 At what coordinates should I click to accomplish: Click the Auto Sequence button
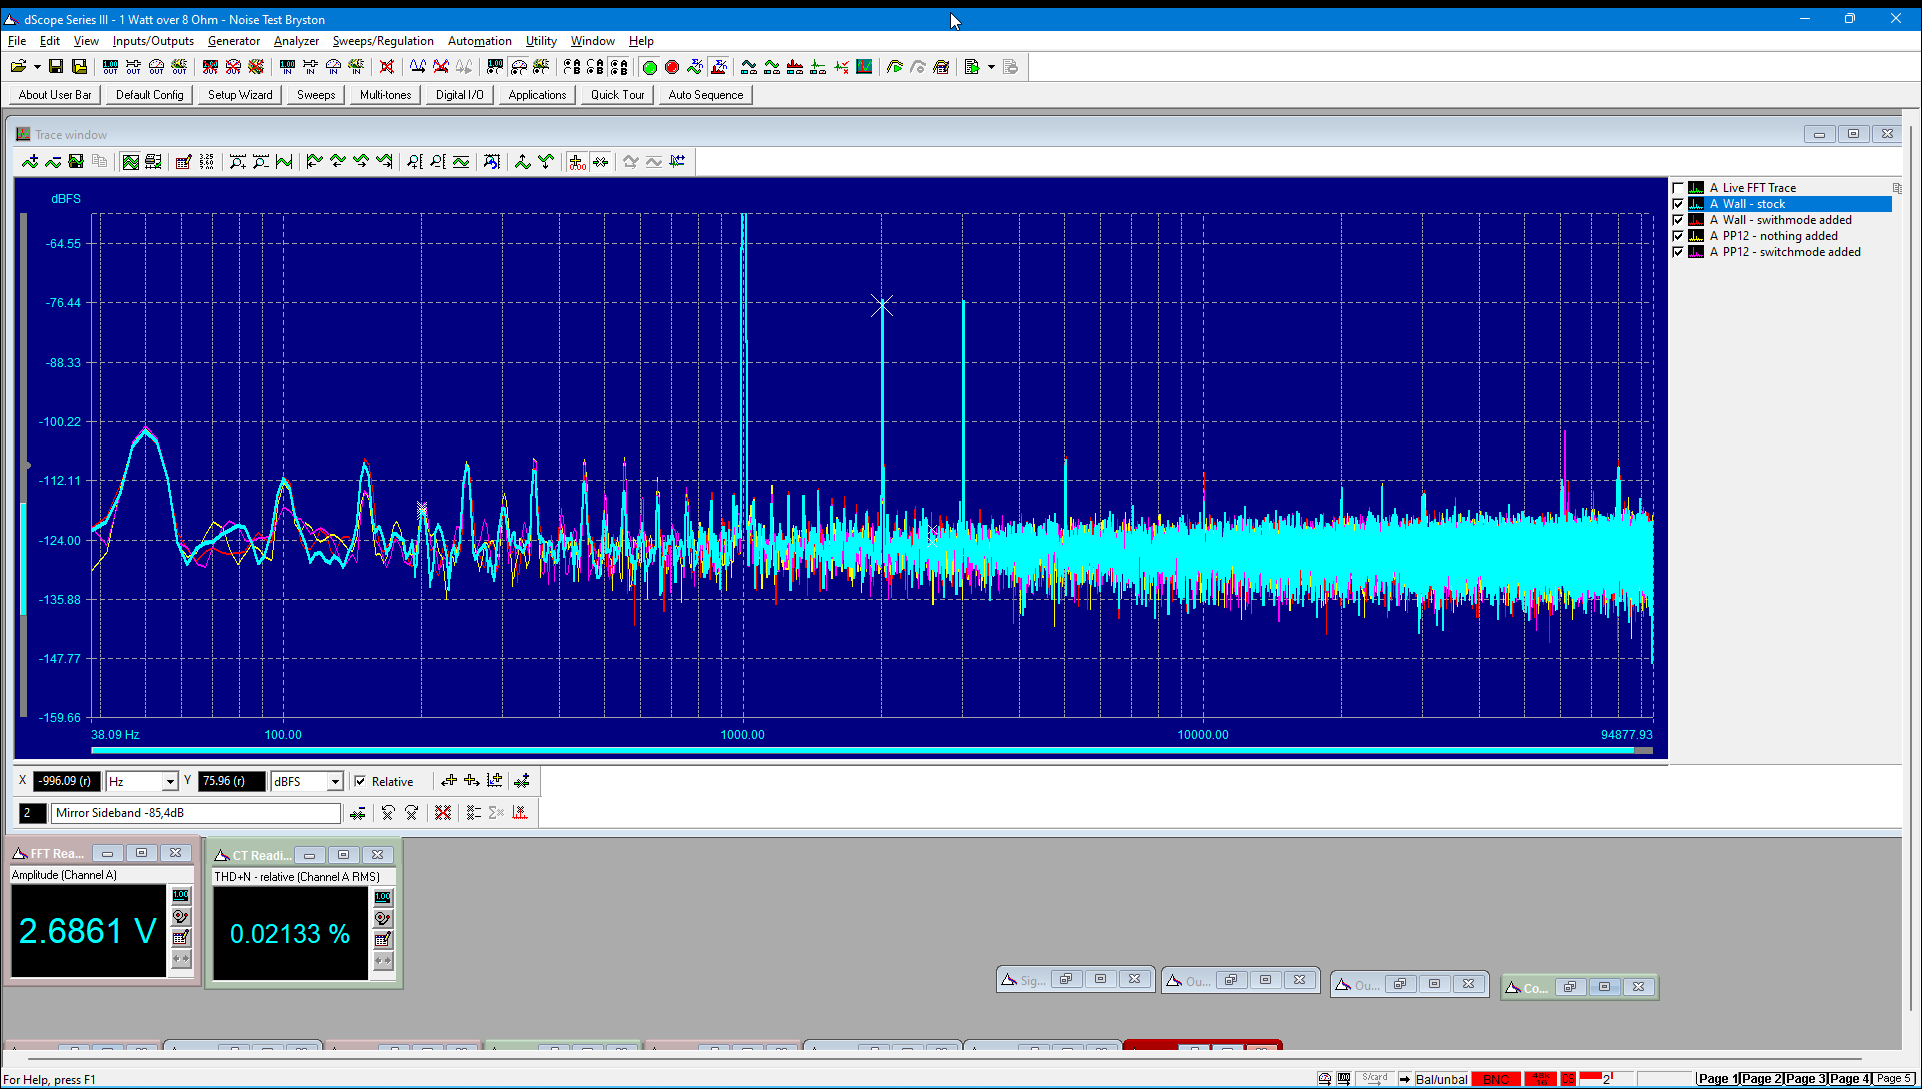[x=706, y=95]
